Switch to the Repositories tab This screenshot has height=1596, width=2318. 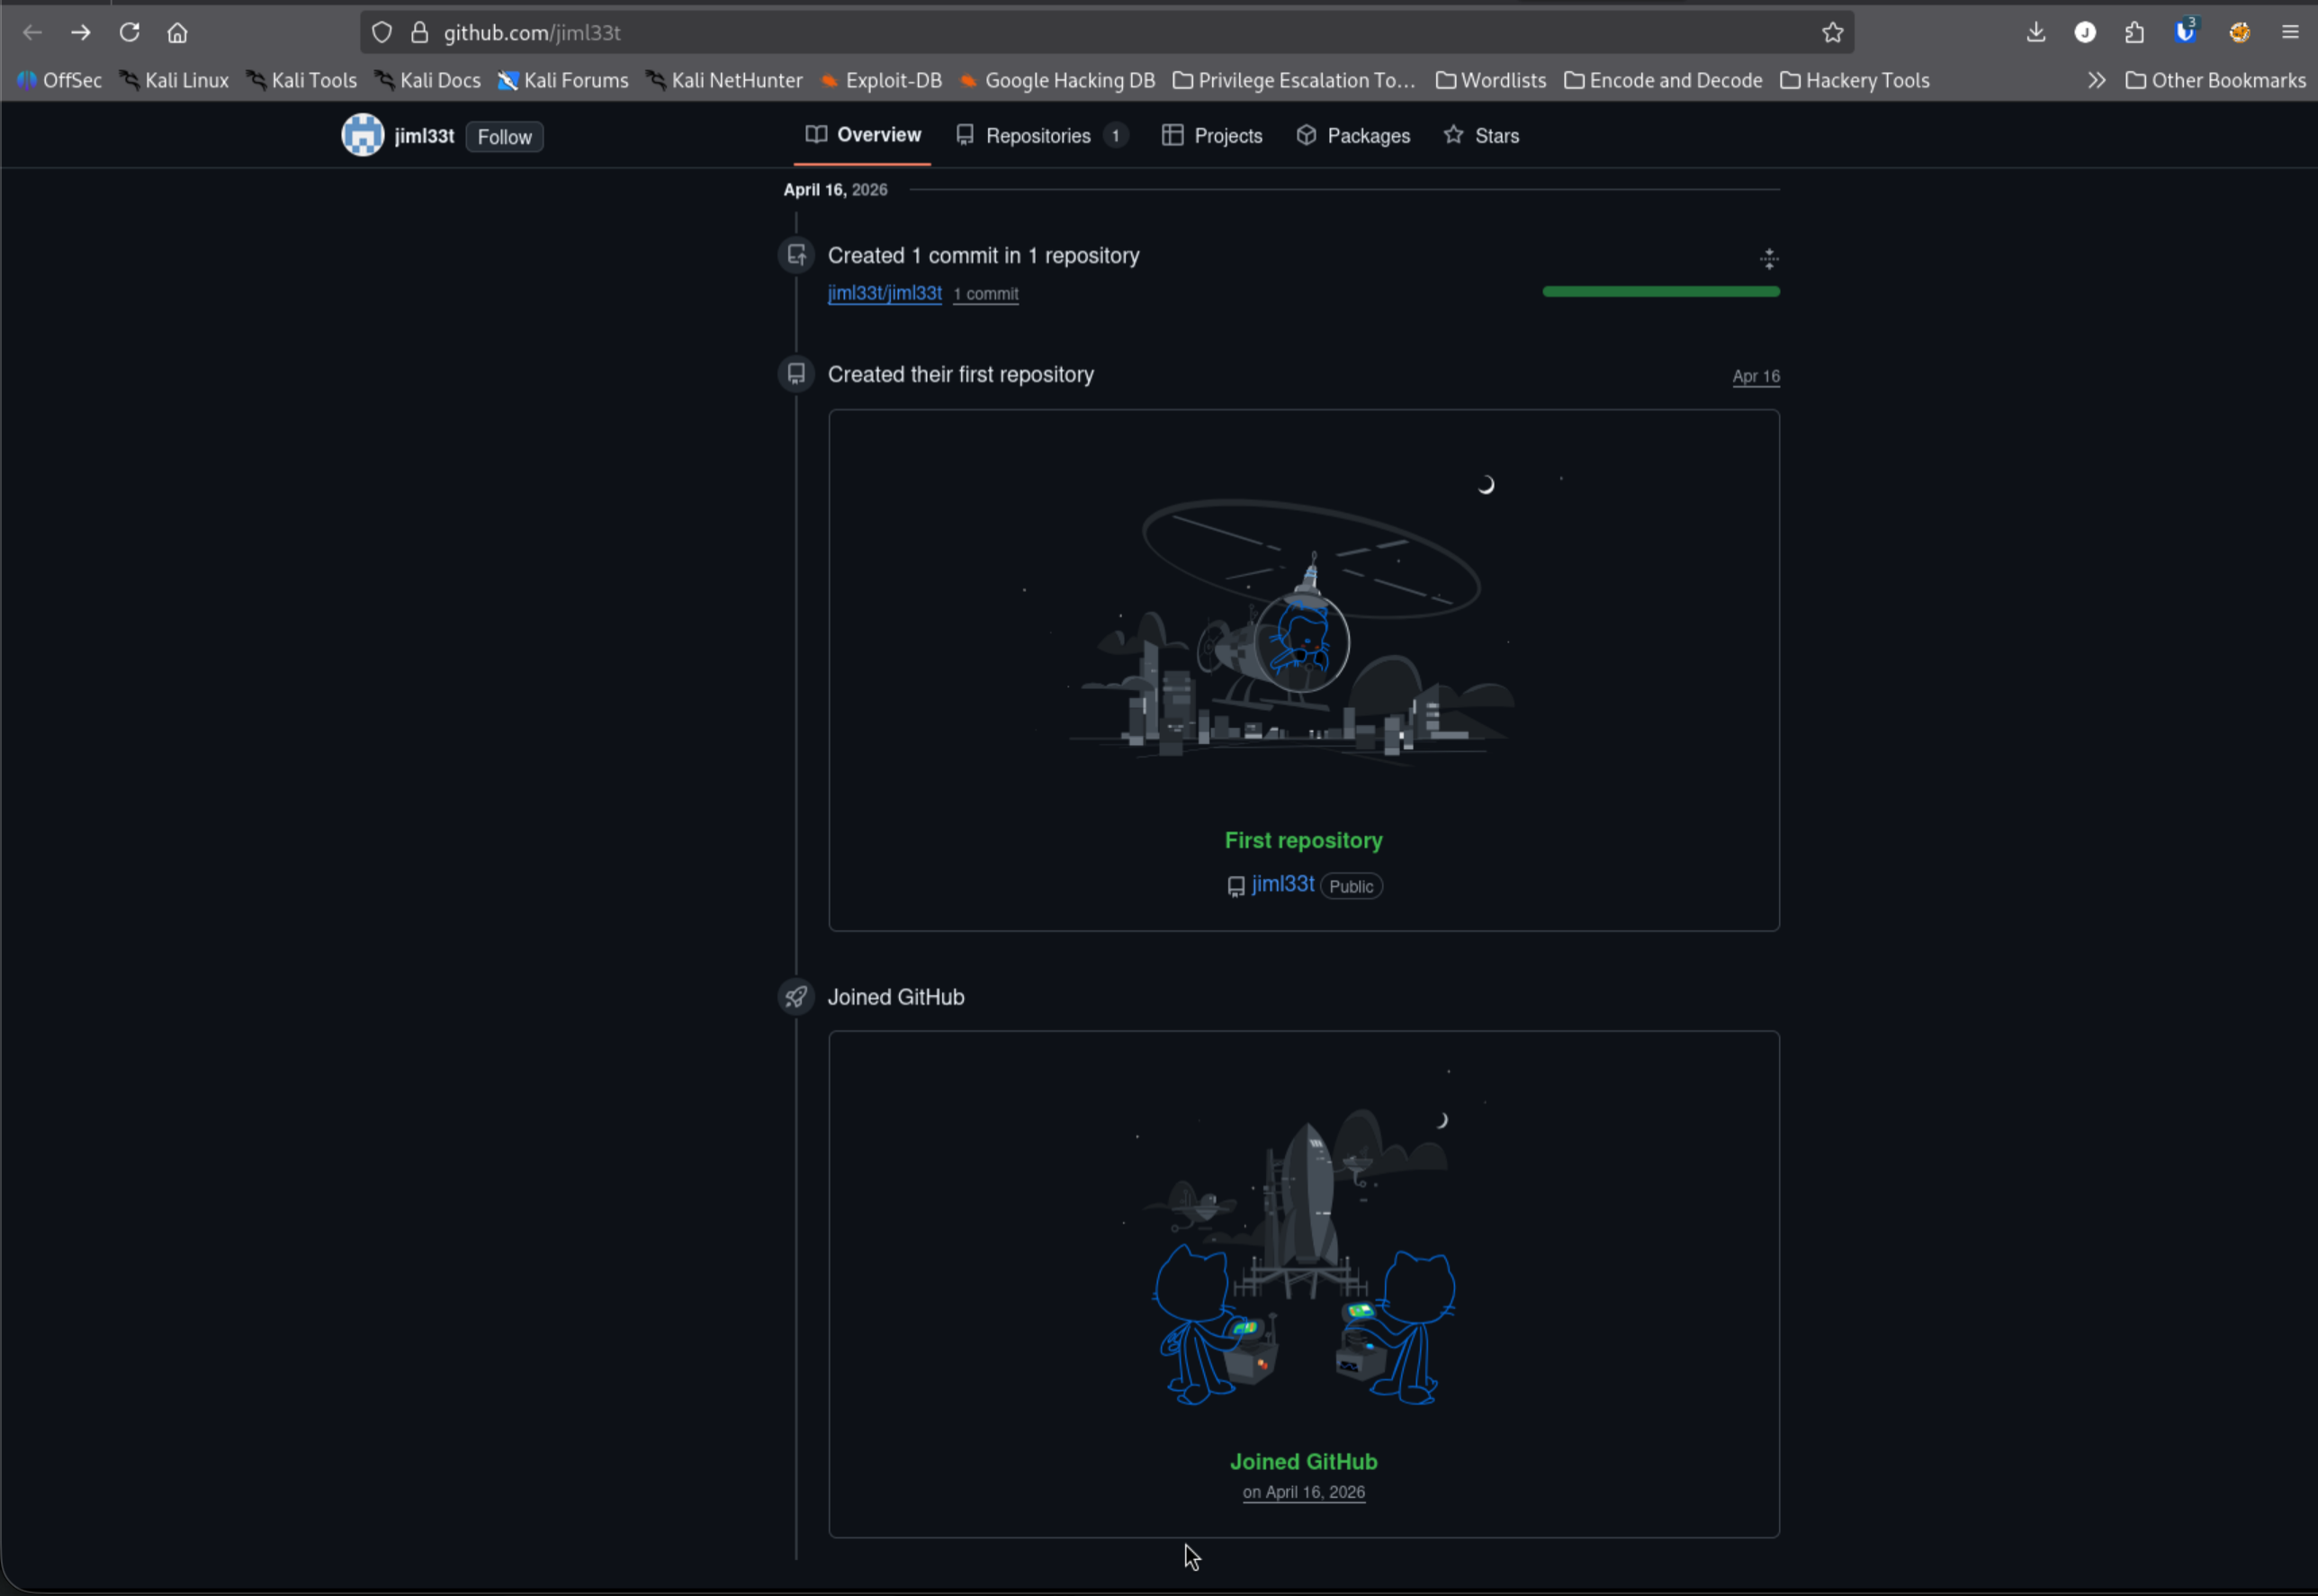tap(1042, 136)
